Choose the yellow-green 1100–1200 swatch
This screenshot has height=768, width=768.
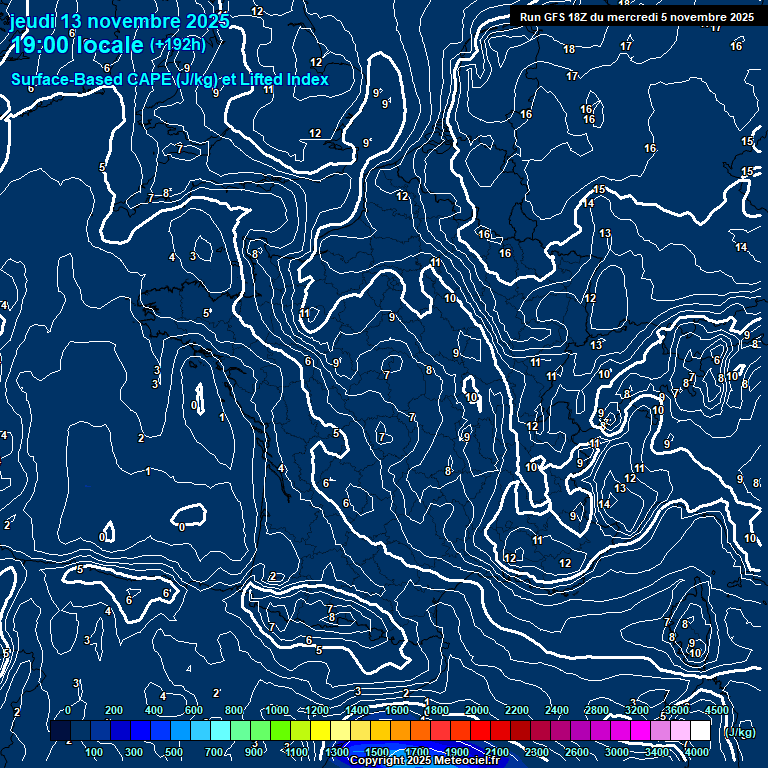[x=300, y=730]
